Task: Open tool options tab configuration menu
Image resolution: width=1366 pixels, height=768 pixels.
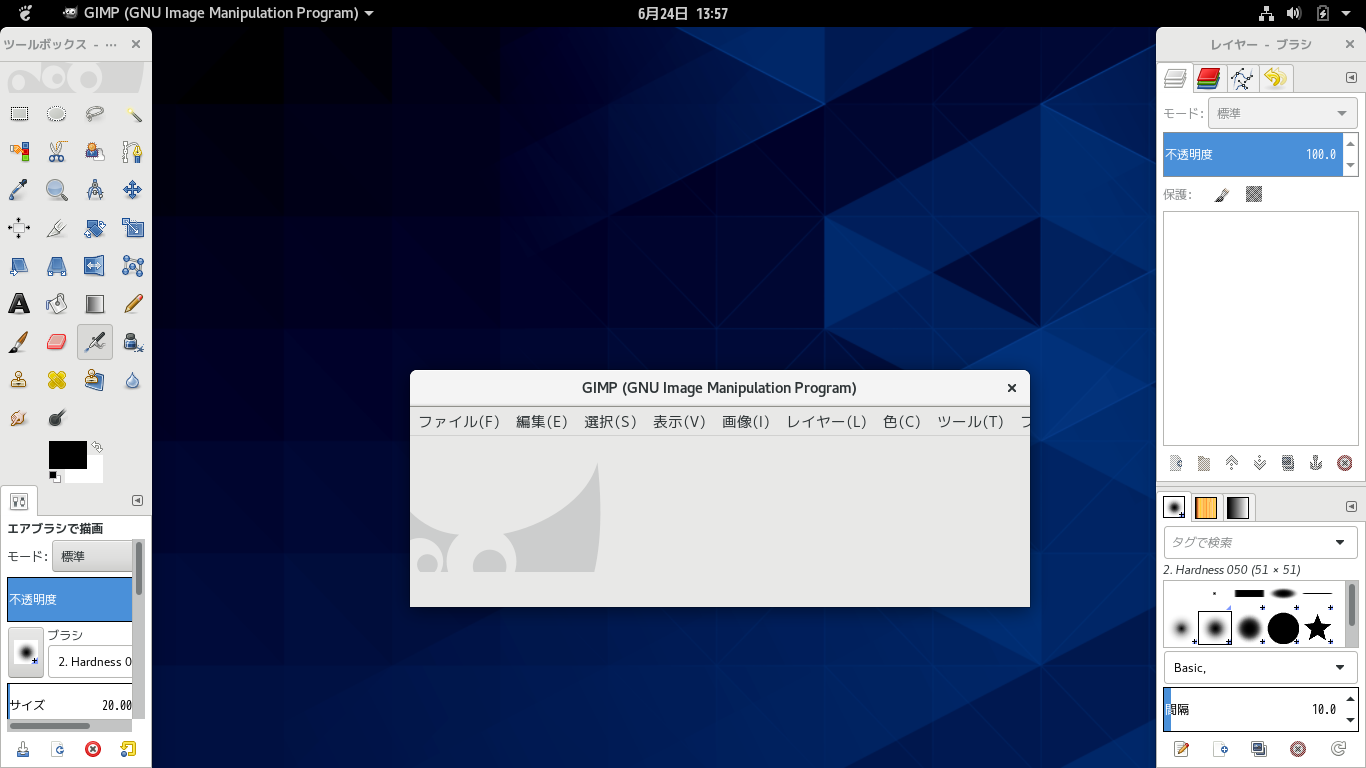Action: [x=138, y=501]
